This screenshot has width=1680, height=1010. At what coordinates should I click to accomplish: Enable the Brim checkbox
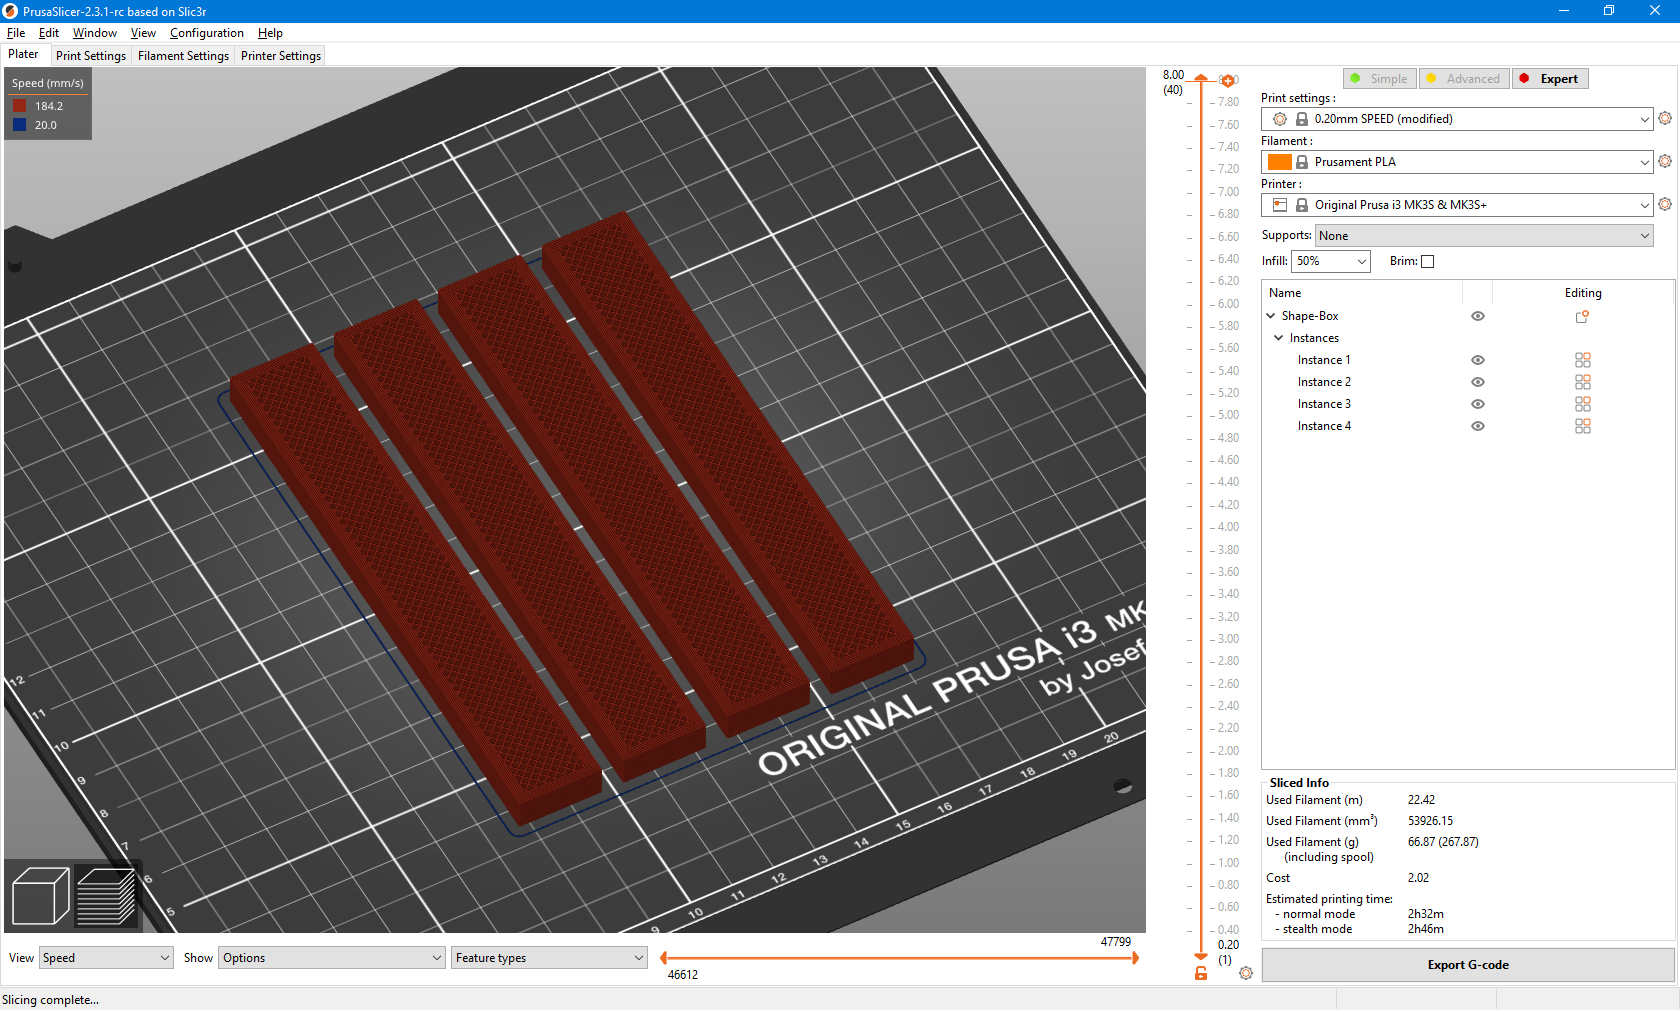click(x=1428, y=262)
